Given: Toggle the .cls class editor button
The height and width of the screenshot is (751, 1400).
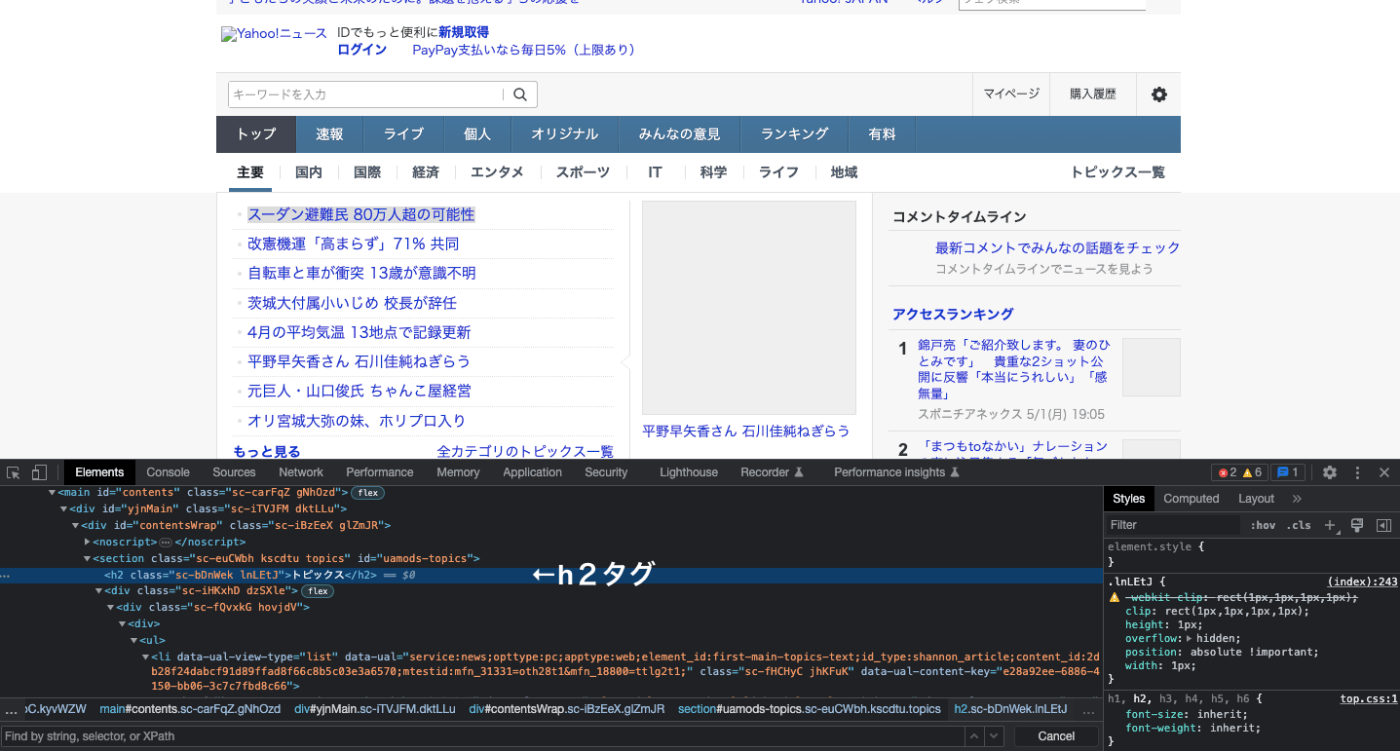Looking at the screenshot, I should click(1299, 525).
